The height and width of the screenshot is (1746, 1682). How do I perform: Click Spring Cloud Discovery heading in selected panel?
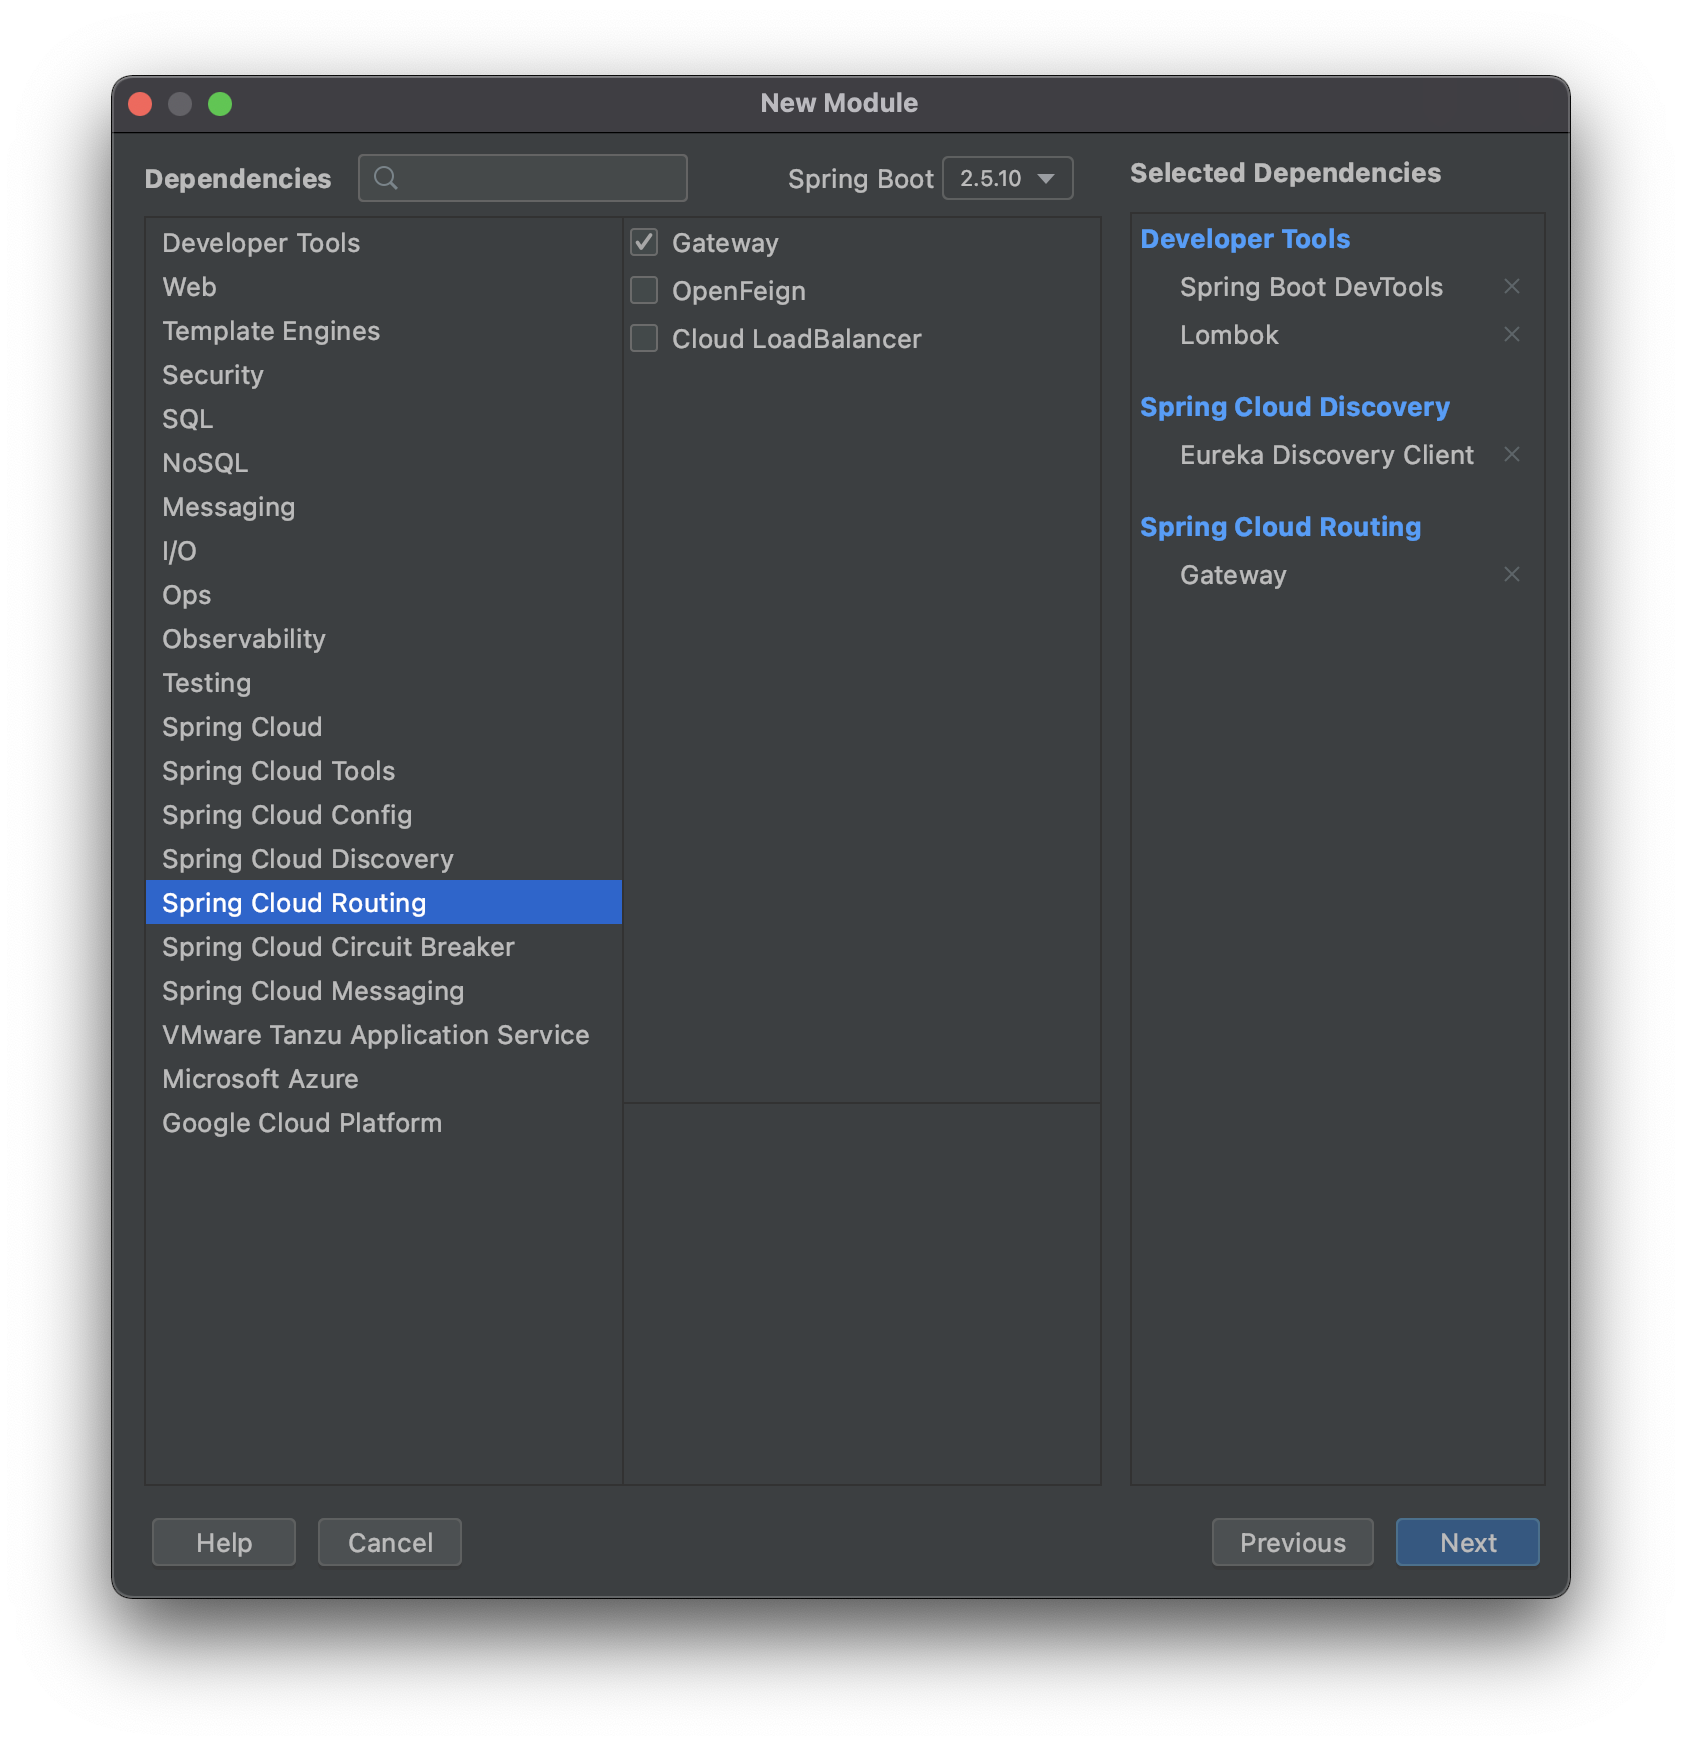(1294, 407)
